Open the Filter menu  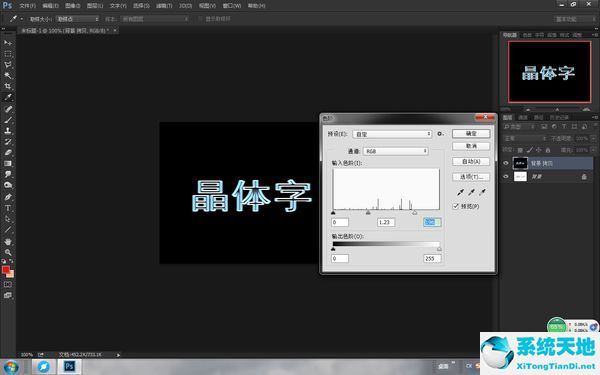164,6
